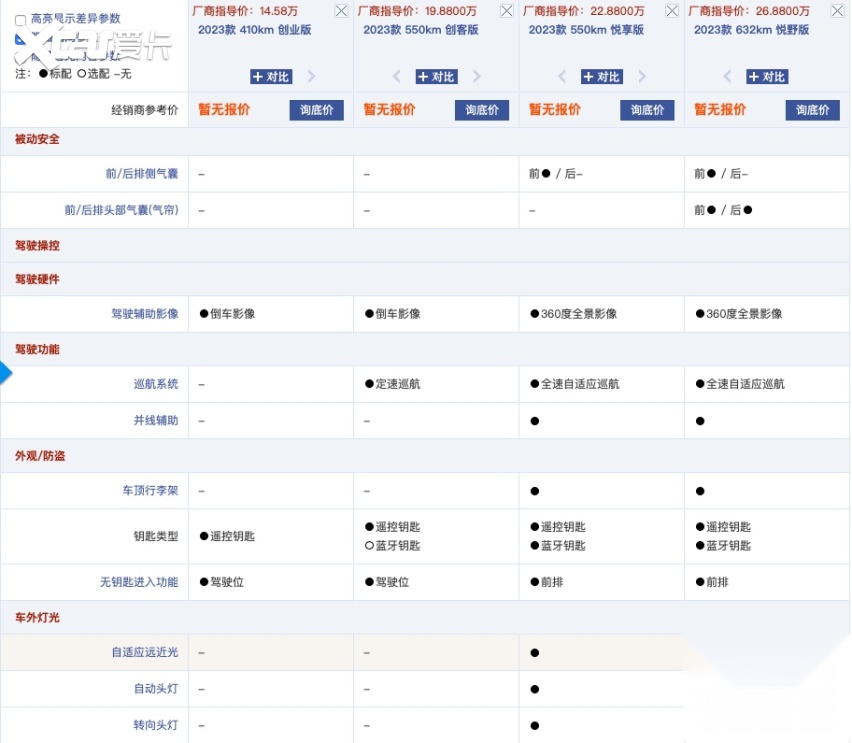Shift 550km 创客版 column left with arrow

point(396,77)
